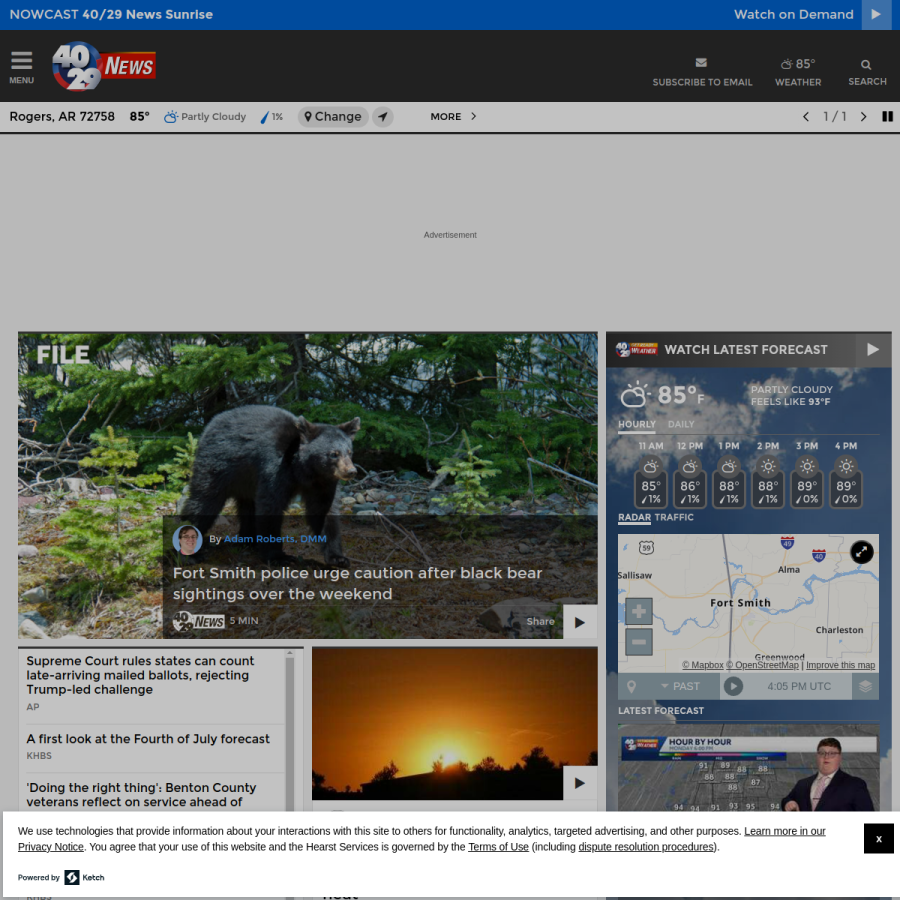
Task: Open author Adam Roberts, DMM link
Action: (275, 538)
